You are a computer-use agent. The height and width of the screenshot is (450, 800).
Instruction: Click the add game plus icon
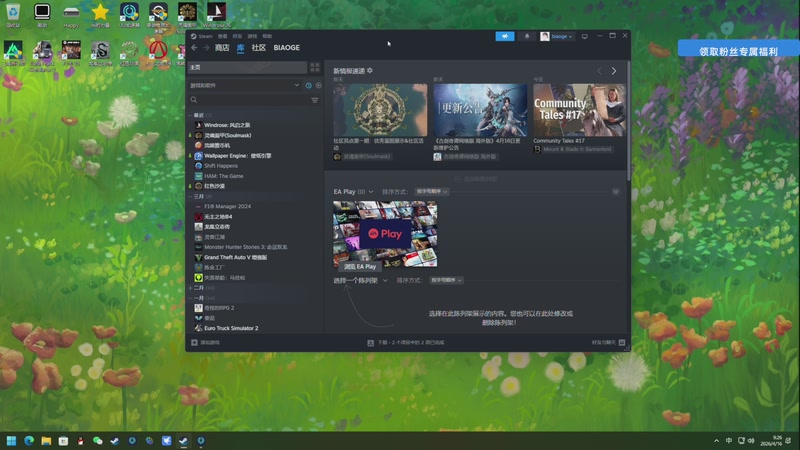point(194,342)
